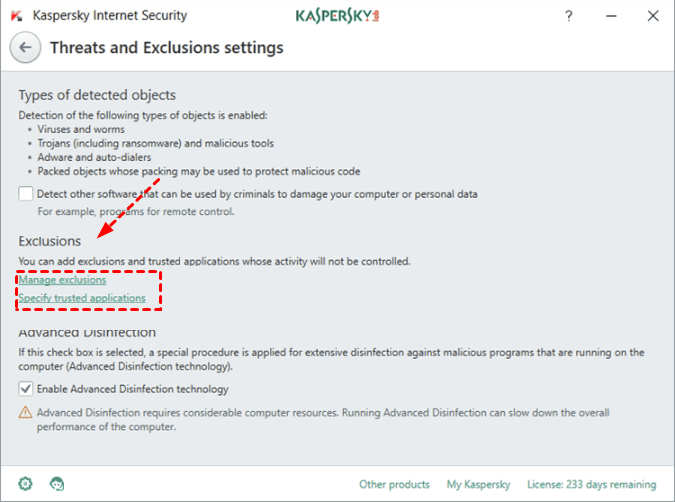
Task: Open help with the question mark icon
Action: [x=569, y=16]
